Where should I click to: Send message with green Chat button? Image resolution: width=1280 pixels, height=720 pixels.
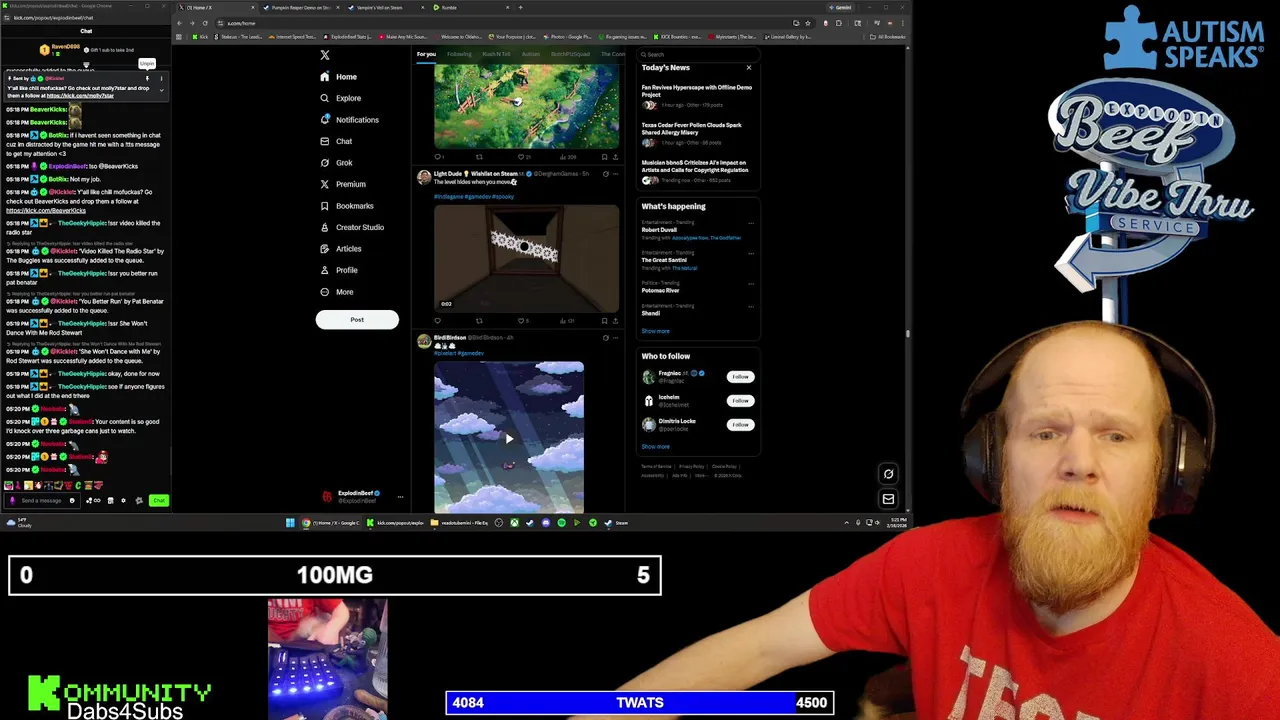[x=158, y=500]
